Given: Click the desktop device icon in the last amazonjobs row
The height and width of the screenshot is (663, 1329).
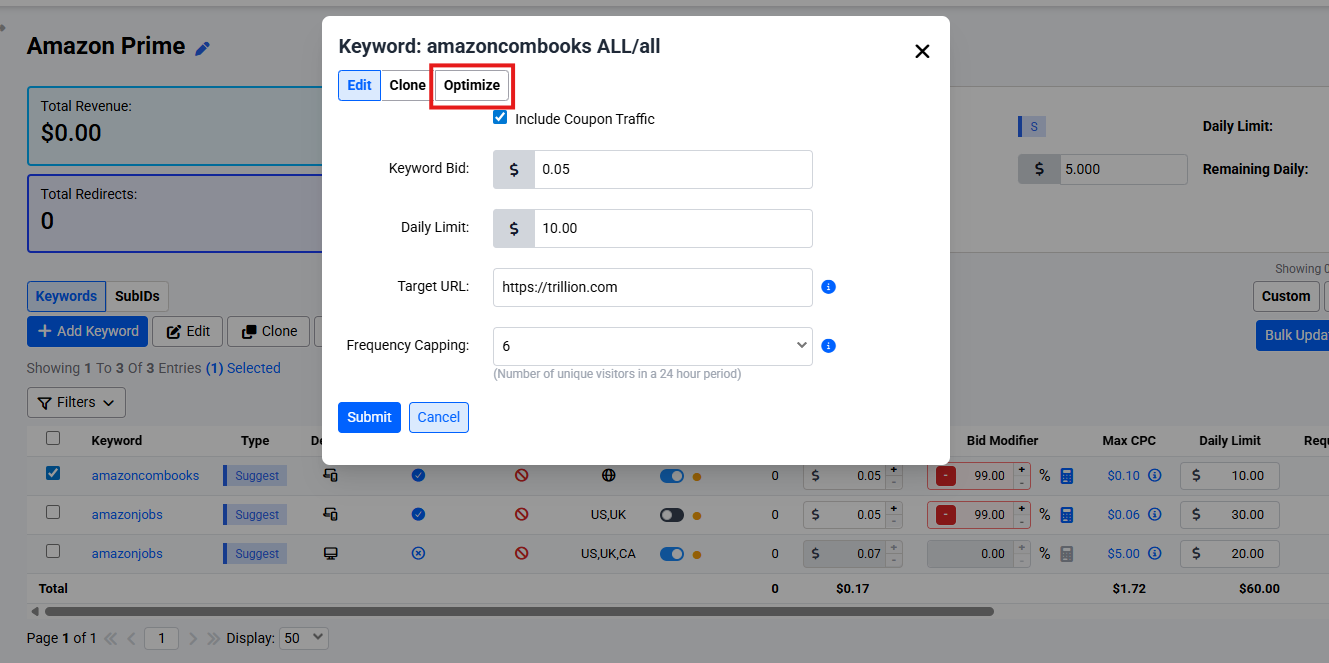Looking at the screenshot, I should point(329,554).
